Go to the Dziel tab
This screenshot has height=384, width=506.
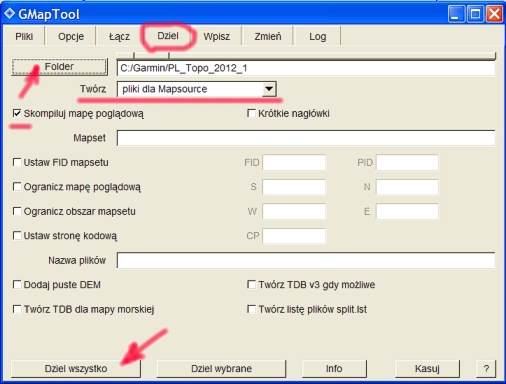[x=168, y=35]
